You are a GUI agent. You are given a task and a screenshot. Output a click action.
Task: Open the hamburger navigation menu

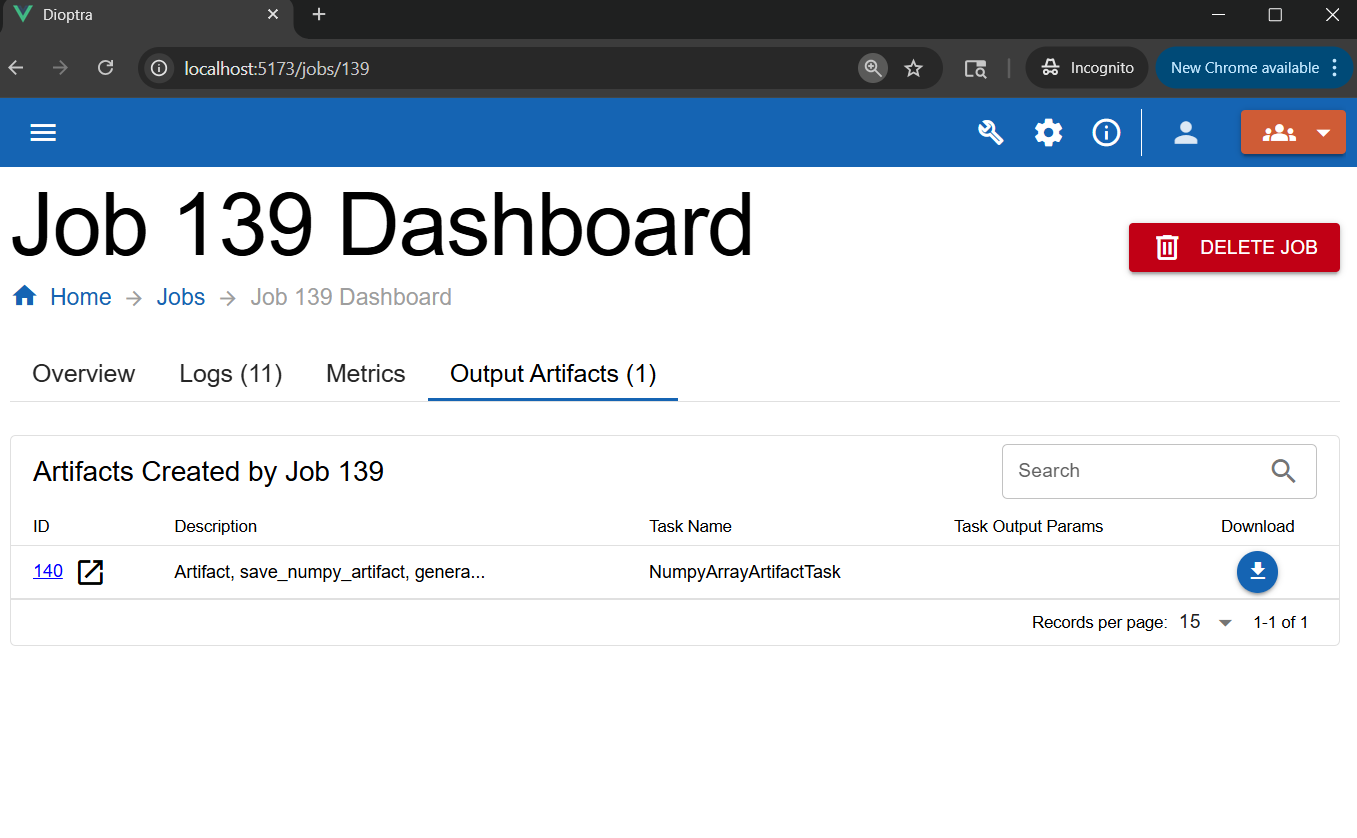click(43, 133)
